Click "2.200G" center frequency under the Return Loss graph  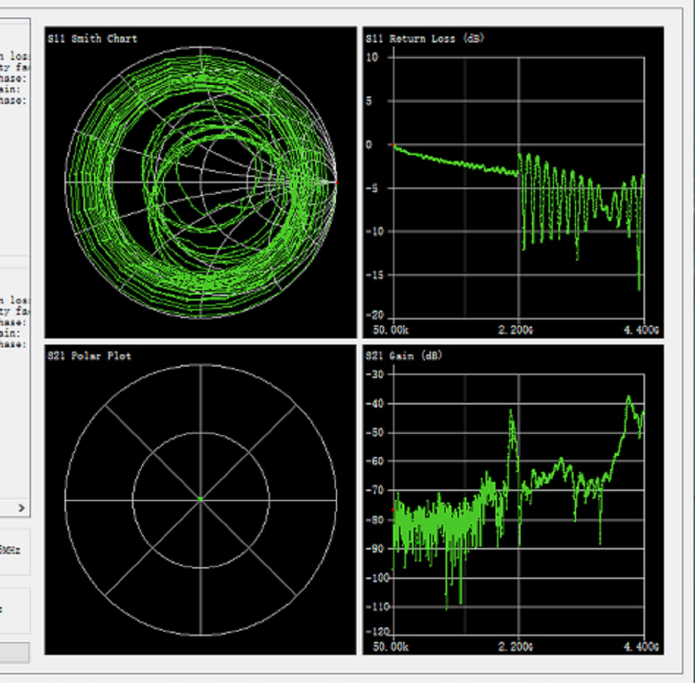click(x=516, y=330)
